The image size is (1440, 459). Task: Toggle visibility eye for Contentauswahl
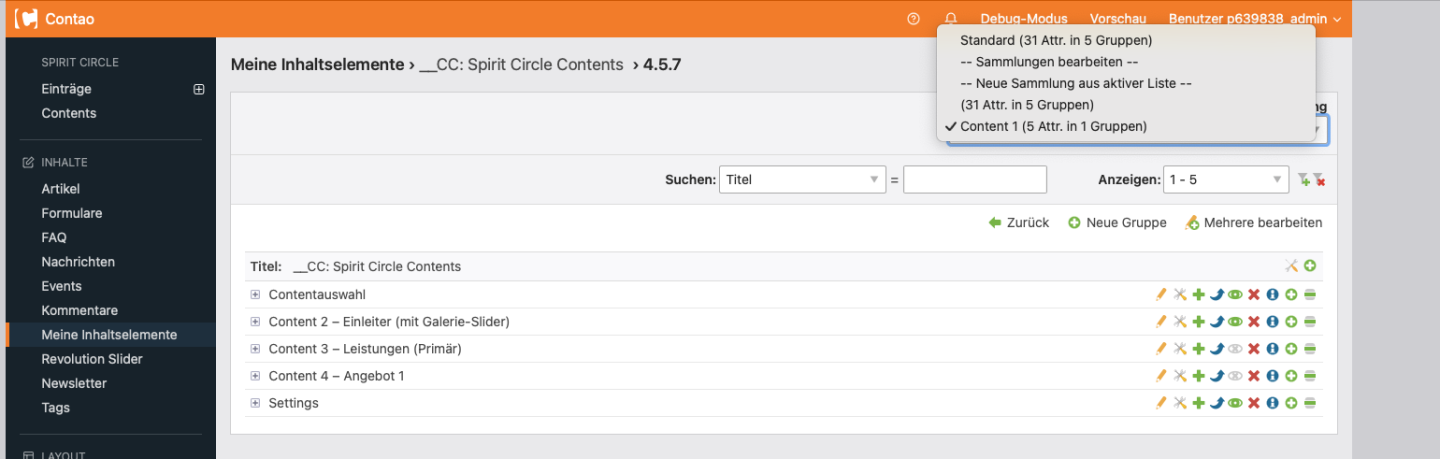1235,295
